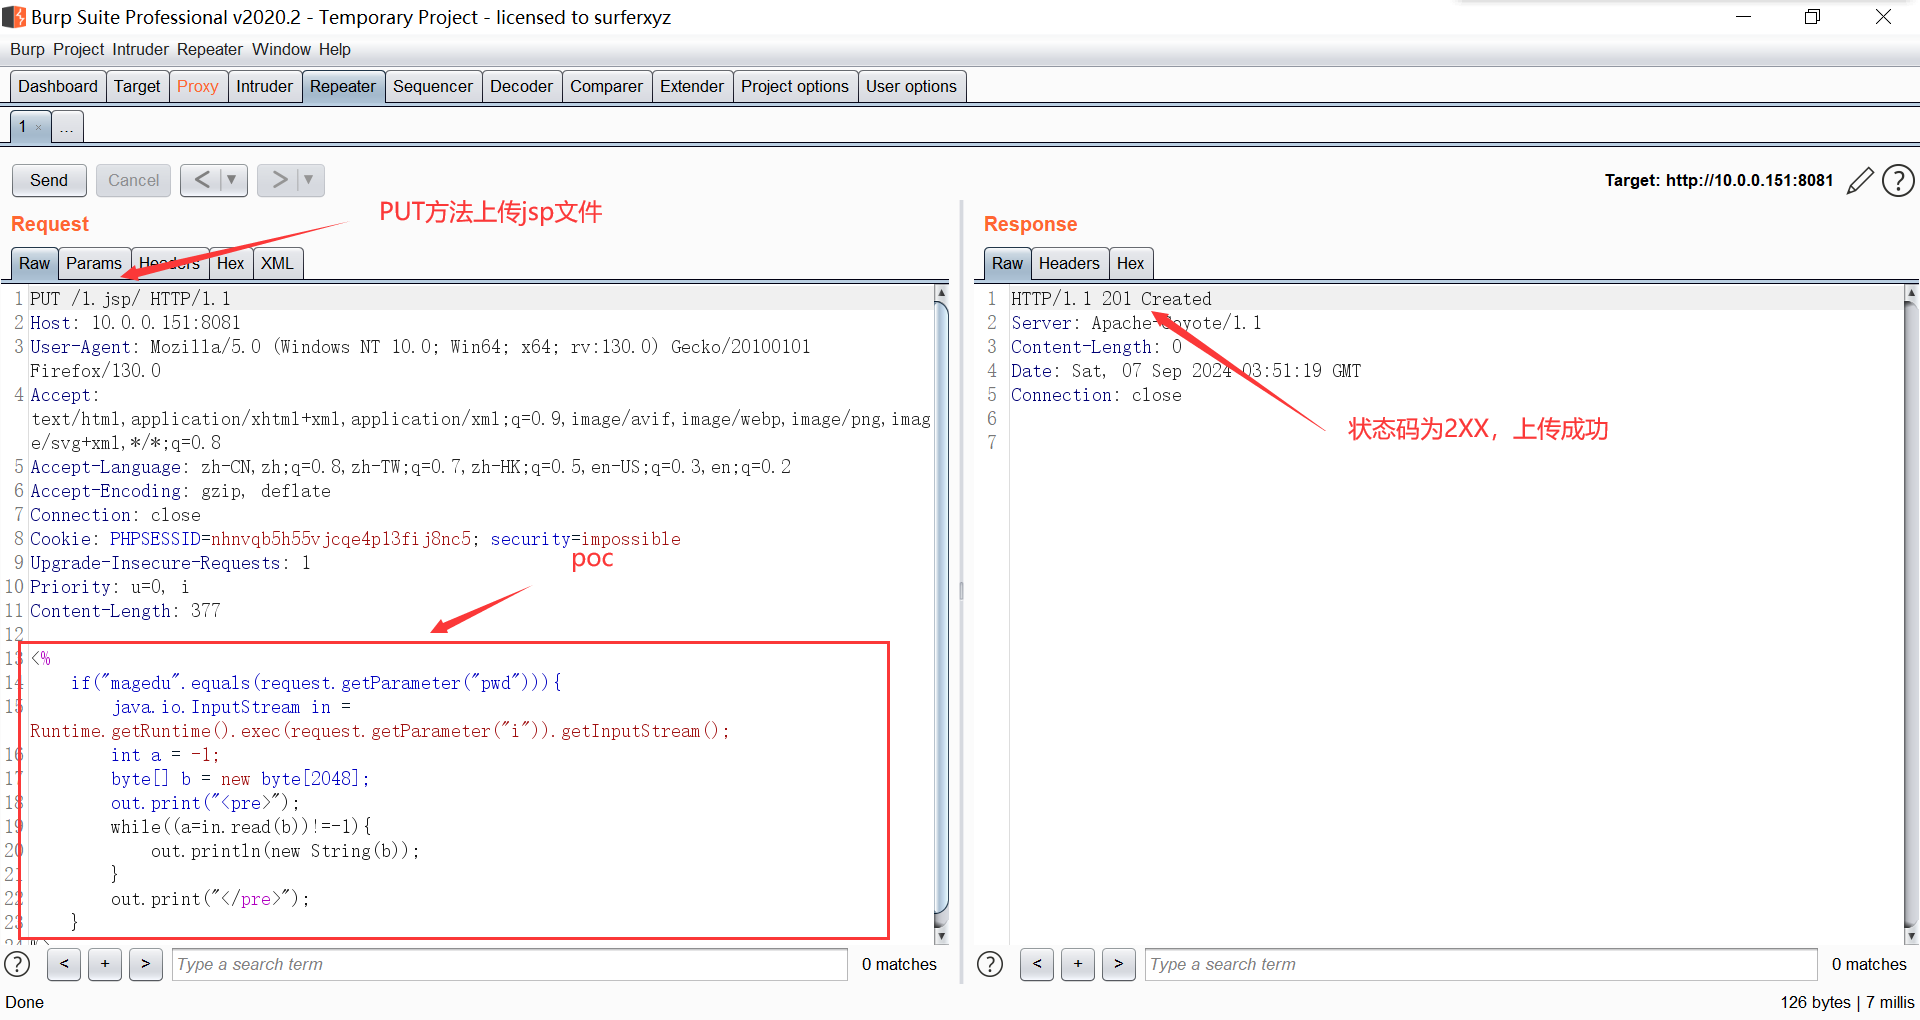The height and width of the screenshot is (1020, 1920).
Task: Switch to the Proxy tab
Action: (x=198, y=86)
